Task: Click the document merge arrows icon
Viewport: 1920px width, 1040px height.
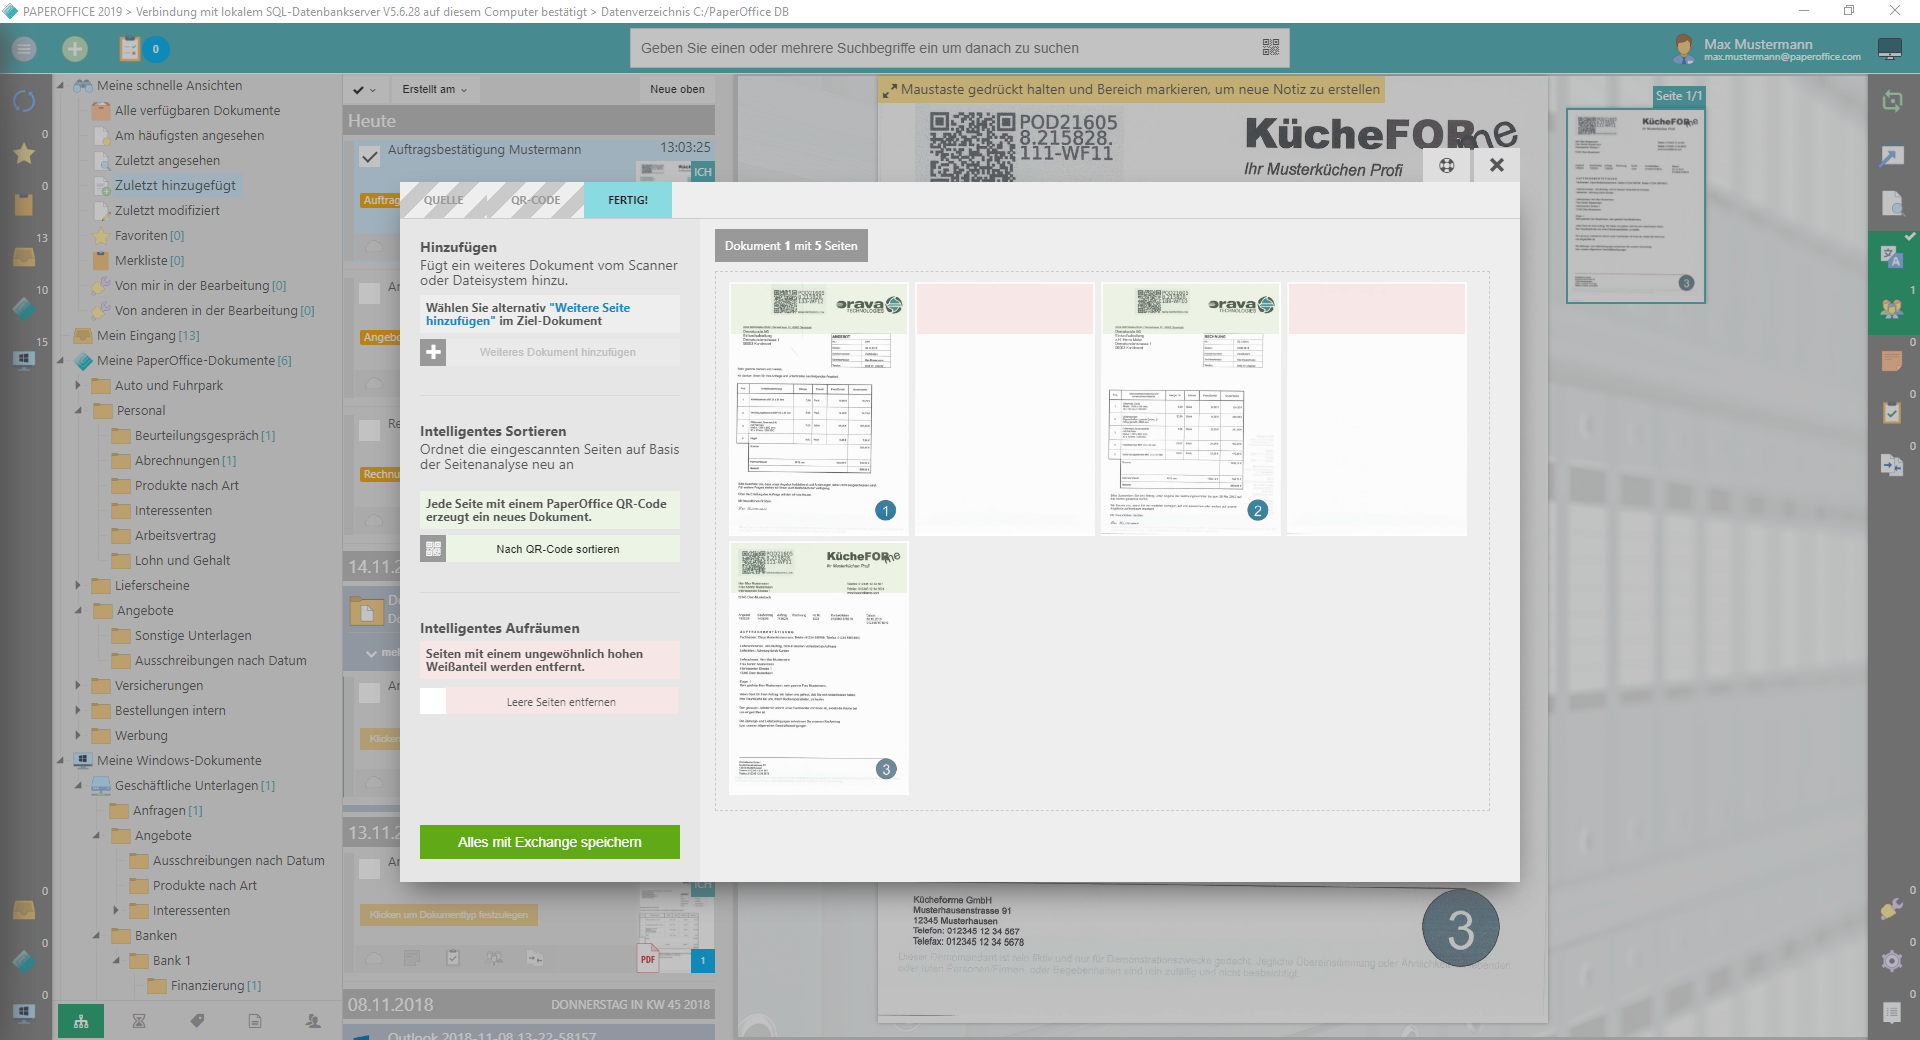Action: tap(1892, 465)
